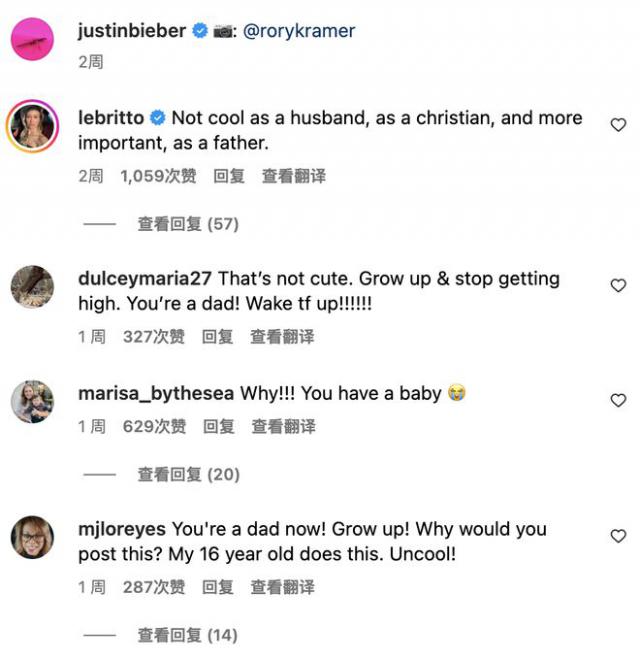The width and height of the screenshot is (640, 659).
Task: Heart the marisa_bythesea comment
Action: pyautogui.click(x=618, y=400)
